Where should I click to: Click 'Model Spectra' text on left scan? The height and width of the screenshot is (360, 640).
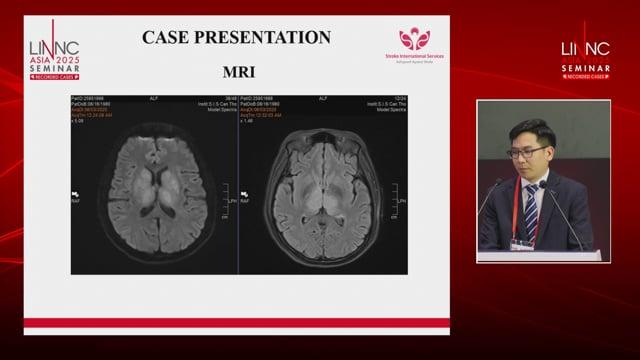[x=222, y=110]
